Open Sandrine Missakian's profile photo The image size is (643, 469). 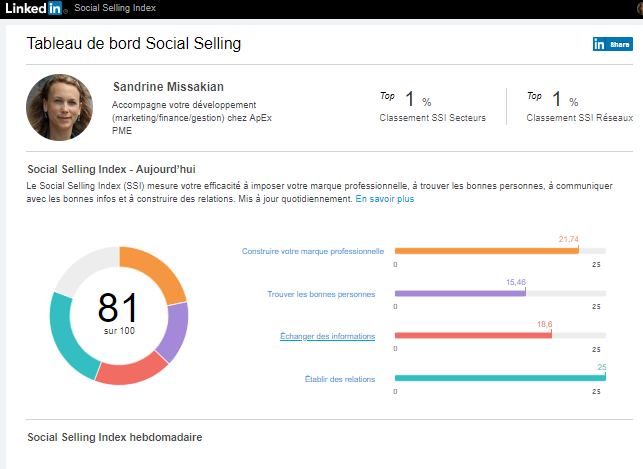[59, 107]
